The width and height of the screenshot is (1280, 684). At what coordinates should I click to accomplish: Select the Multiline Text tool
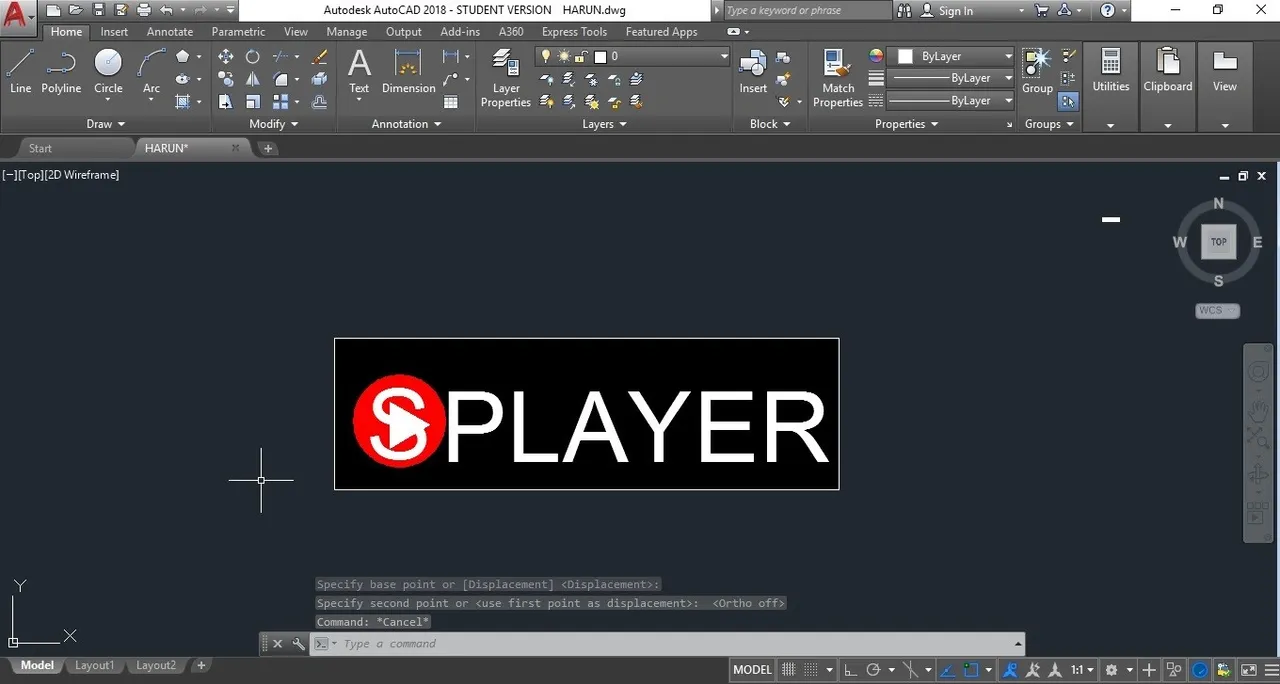(x=359, y=72)
